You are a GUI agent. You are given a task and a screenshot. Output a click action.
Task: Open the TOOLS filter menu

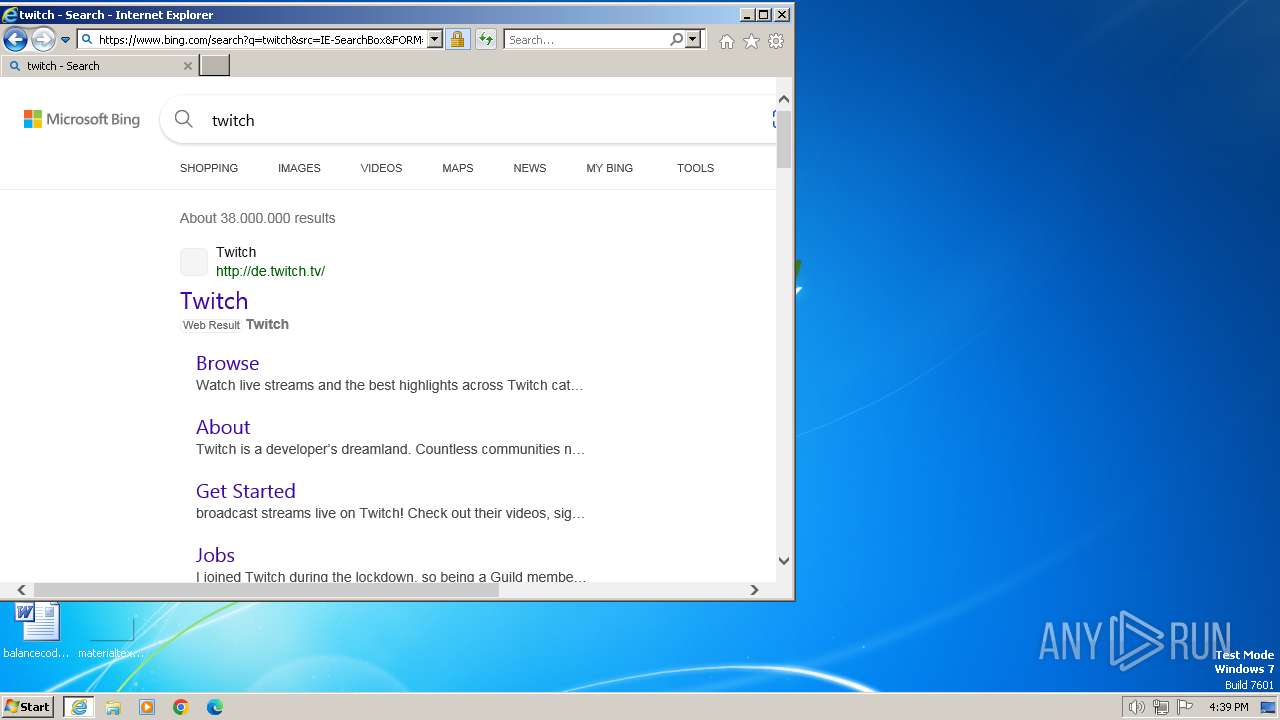[x=695, y=168]
